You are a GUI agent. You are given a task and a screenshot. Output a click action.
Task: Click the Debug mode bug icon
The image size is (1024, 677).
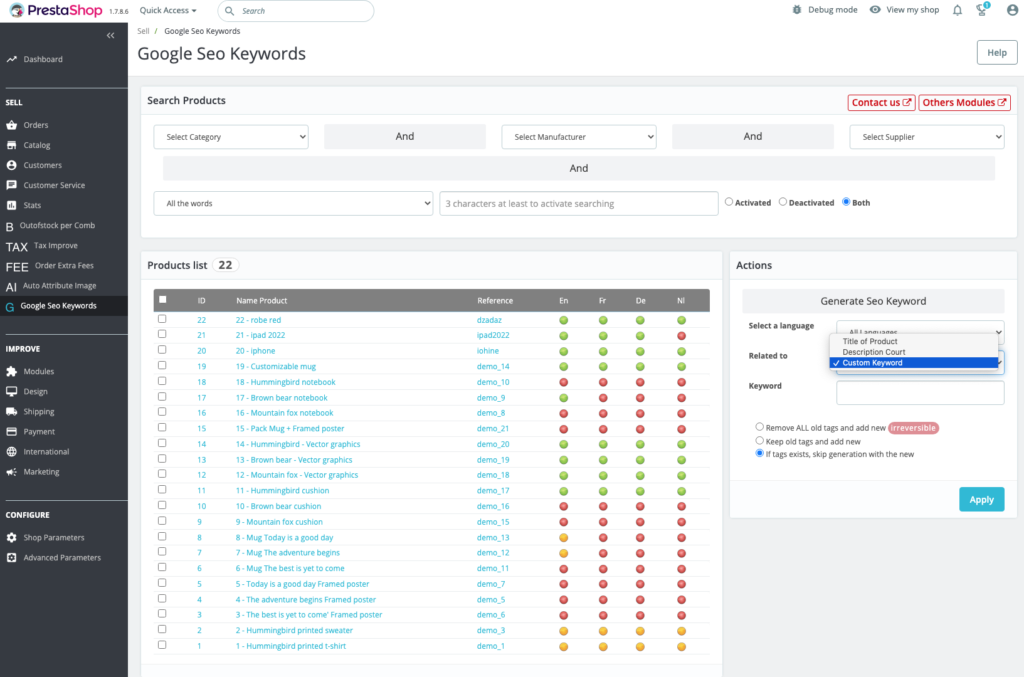(797, 10)
